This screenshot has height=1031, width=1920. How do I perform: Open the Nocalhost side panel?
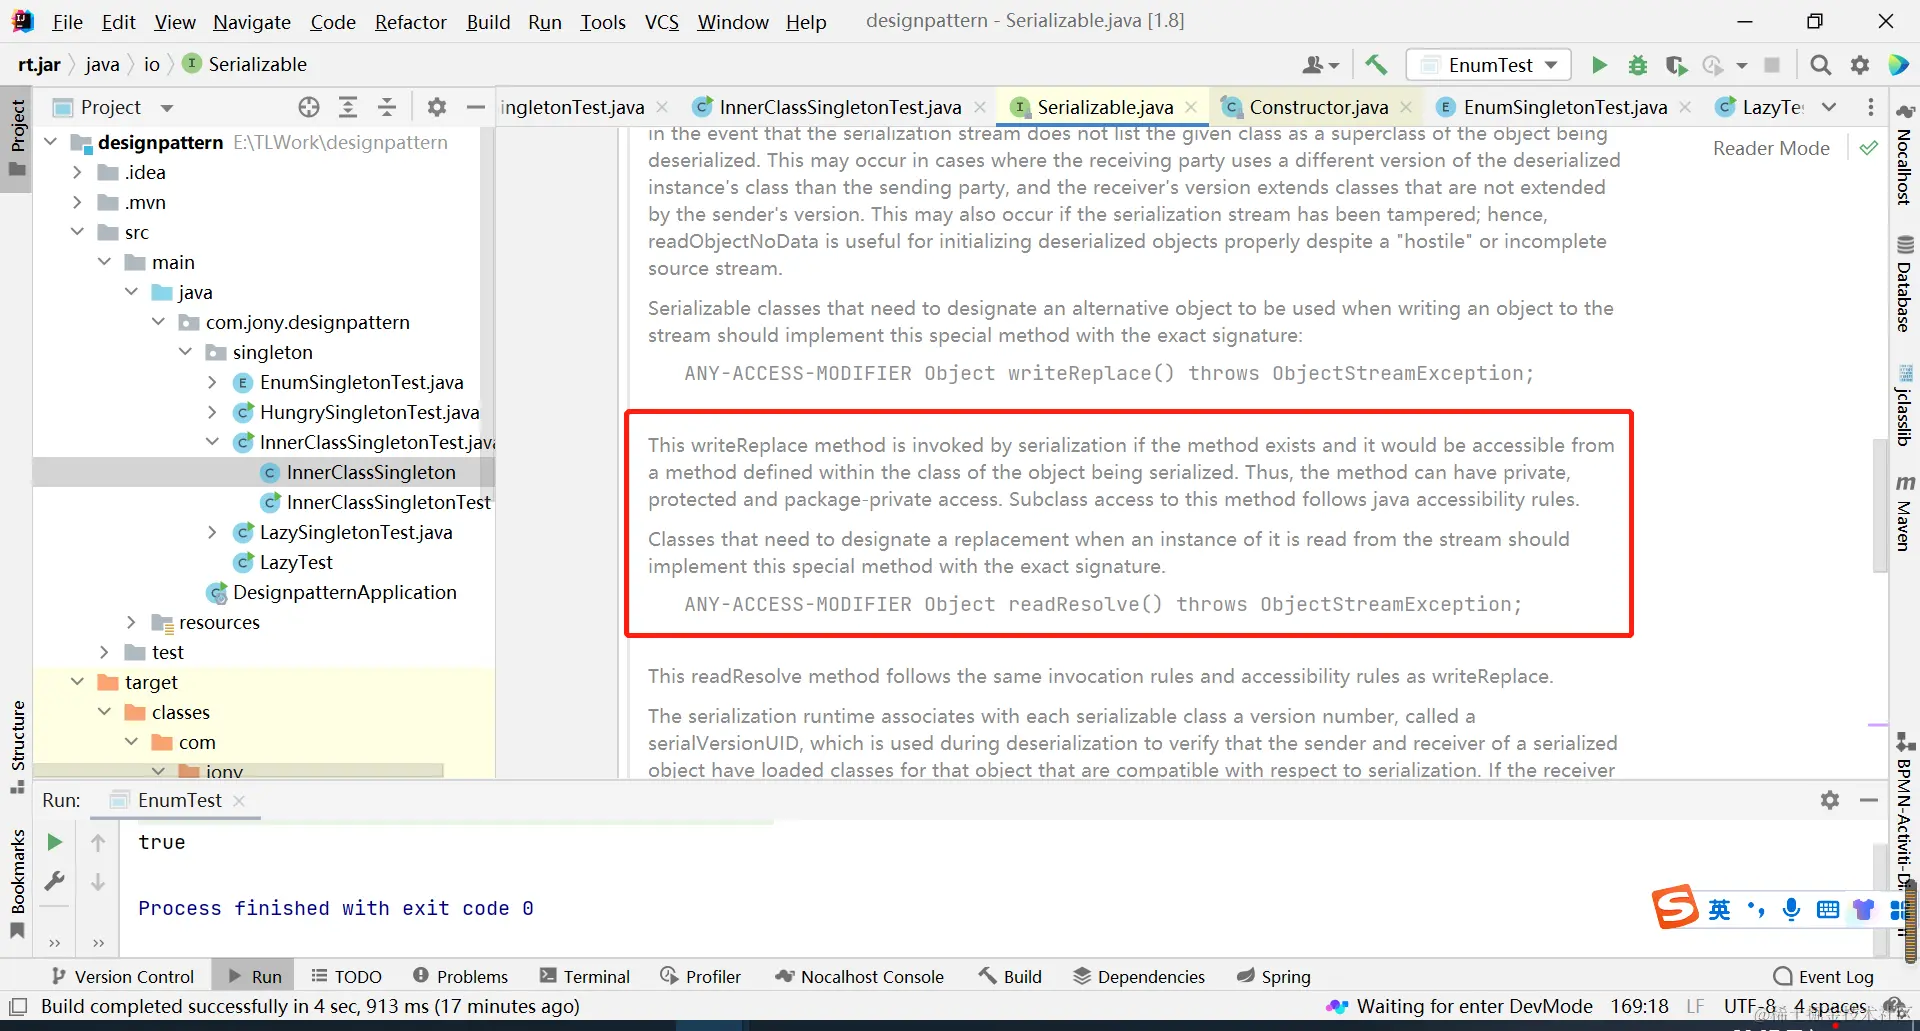(x=1905, y=154)
